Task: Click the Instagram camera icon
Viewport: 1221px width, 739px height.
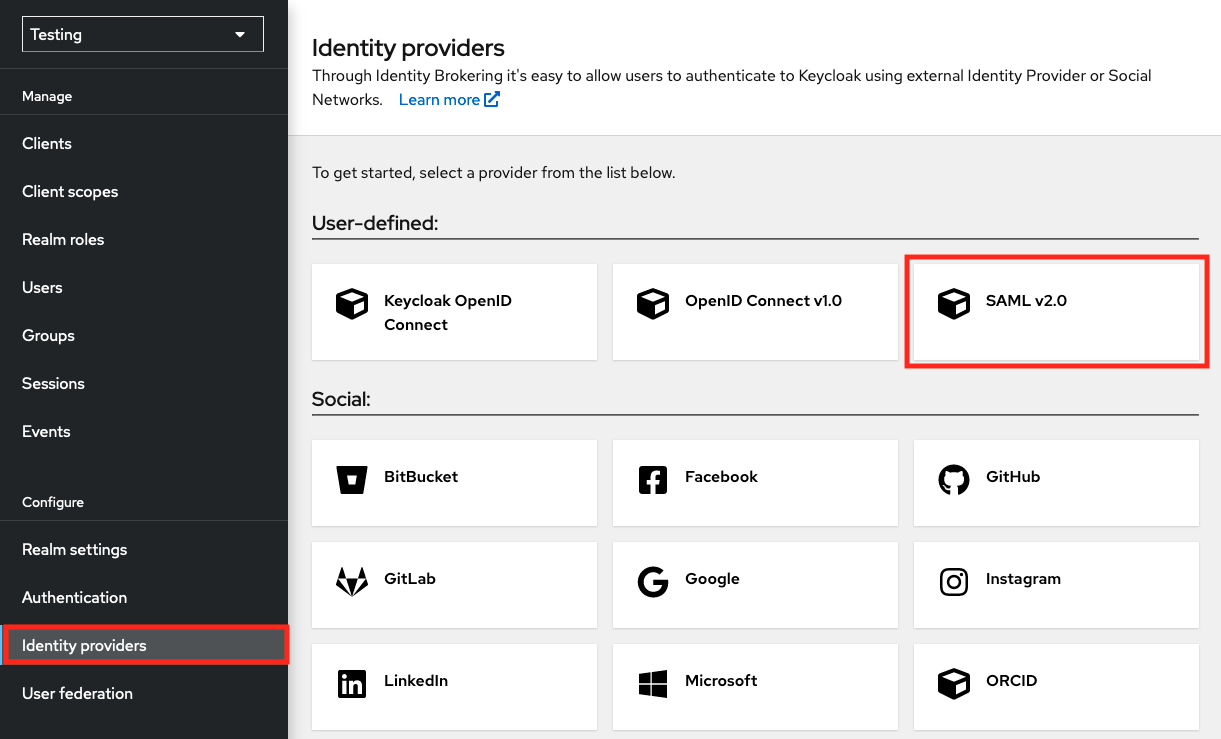Action: pyautogui.click(x=953, y=581)
